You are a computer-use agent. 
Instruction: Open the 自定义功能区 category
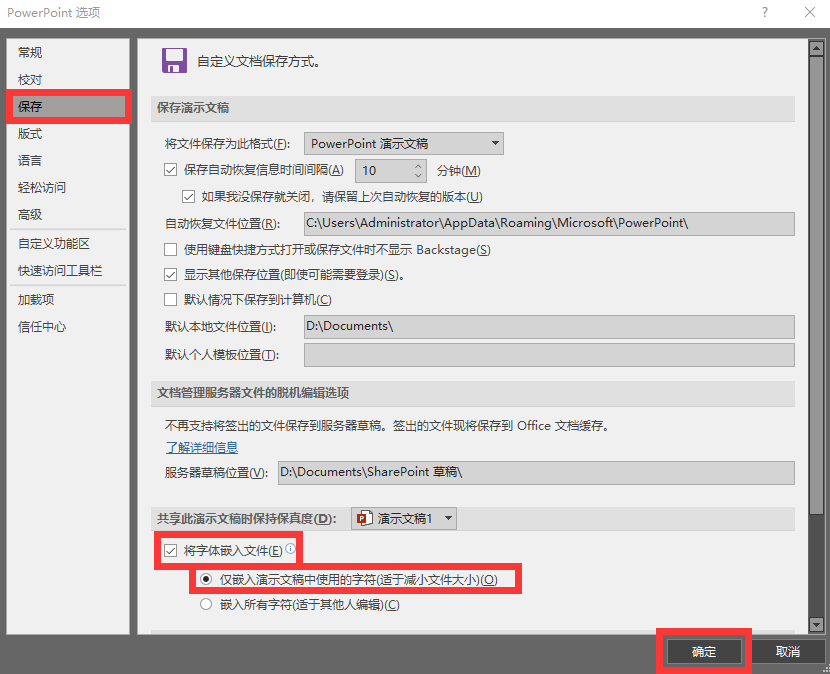coord(68,244)
